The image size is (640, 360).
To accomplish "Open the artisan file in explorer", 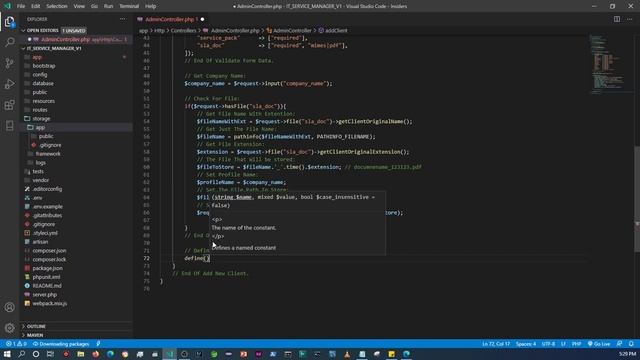I will [x=40, y=242].
